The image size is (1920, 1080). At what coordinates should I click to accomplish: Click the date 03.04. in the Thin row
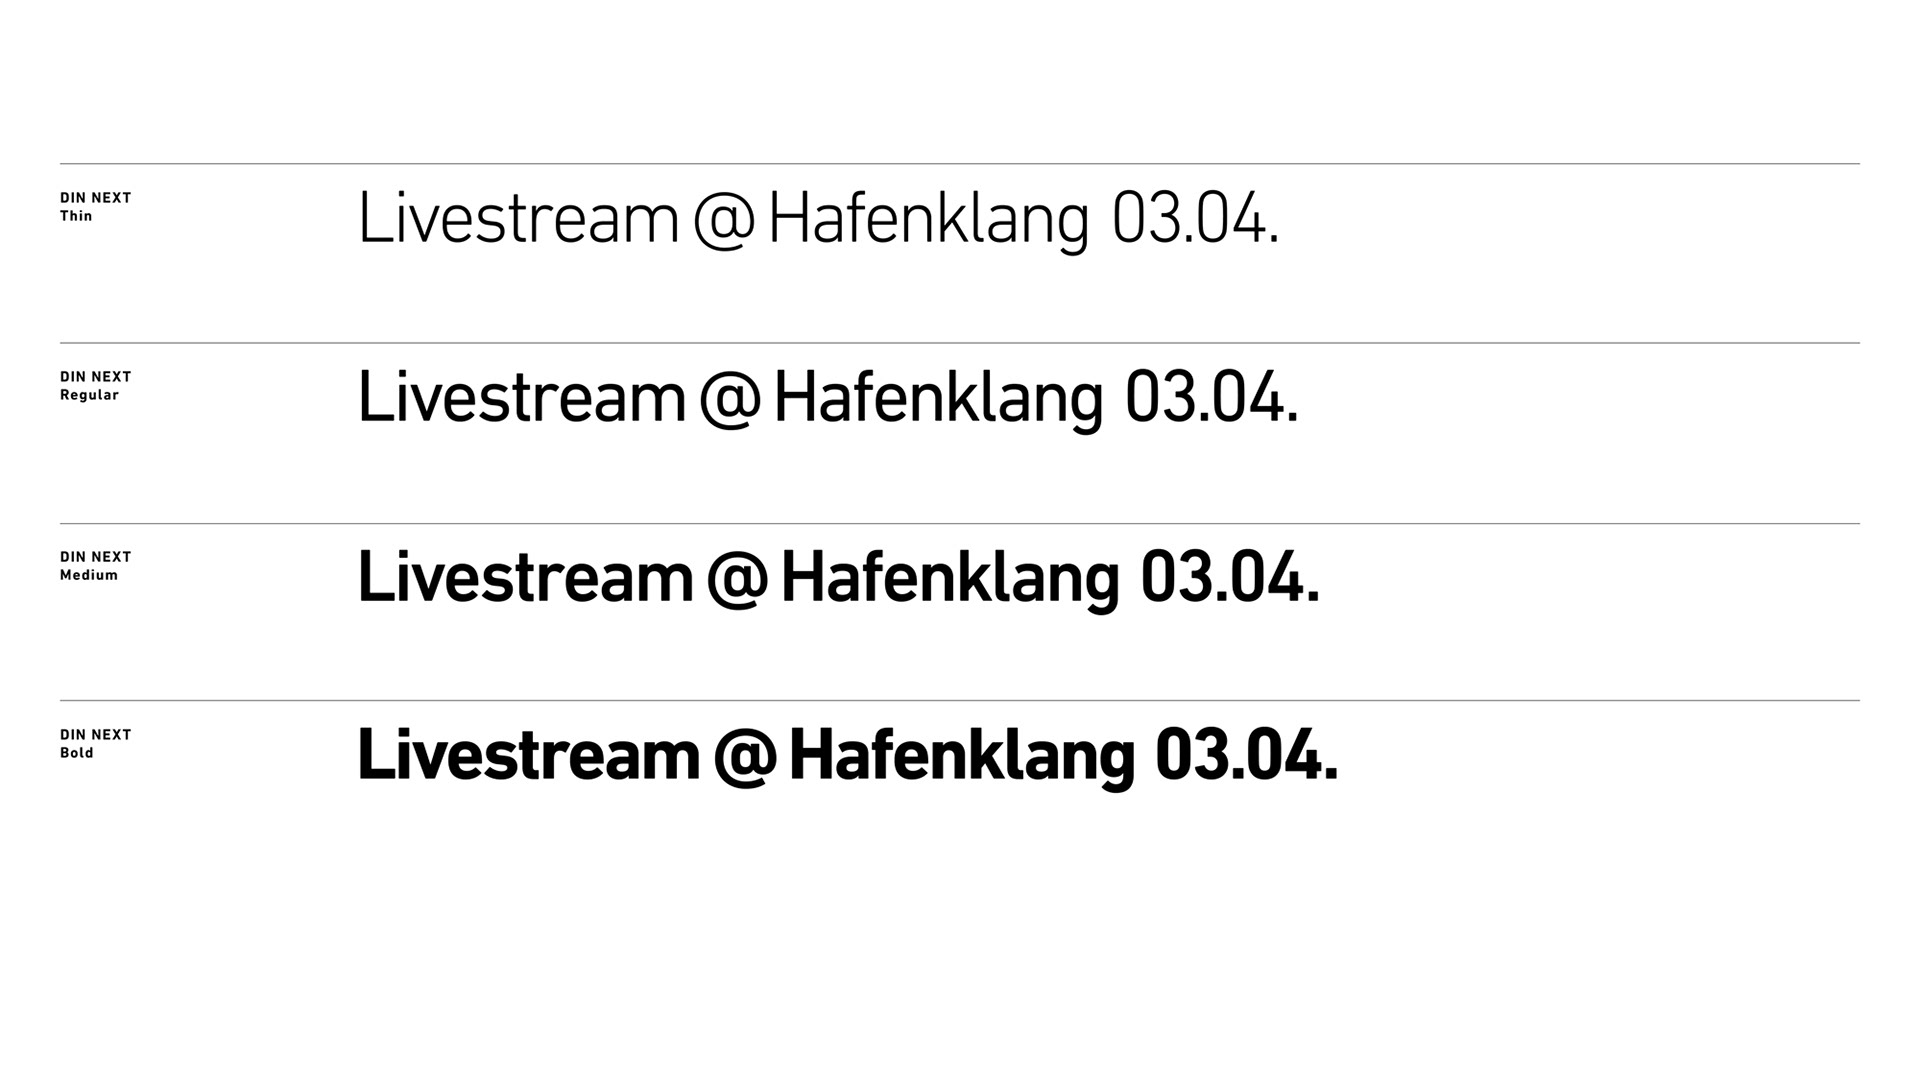click(x=1195, y=219)
